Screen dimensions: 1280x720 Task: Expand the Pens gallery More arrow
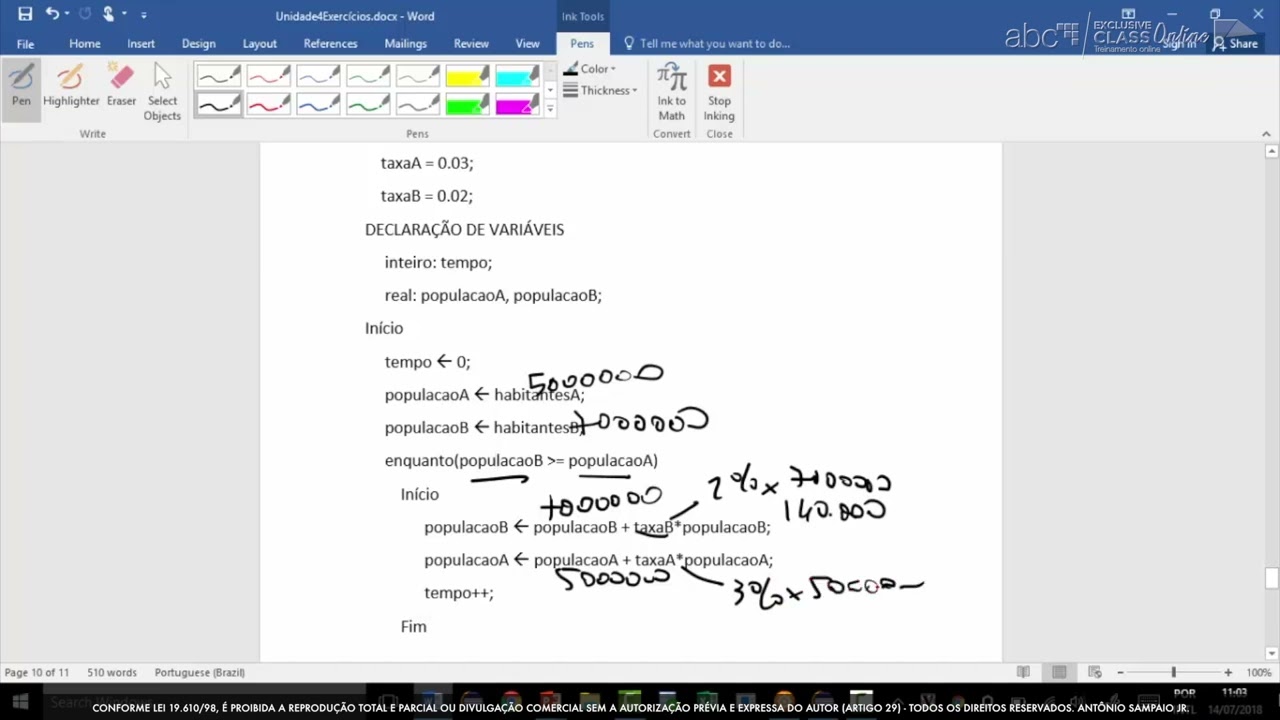pyautogui.click(x=550, y=109)
